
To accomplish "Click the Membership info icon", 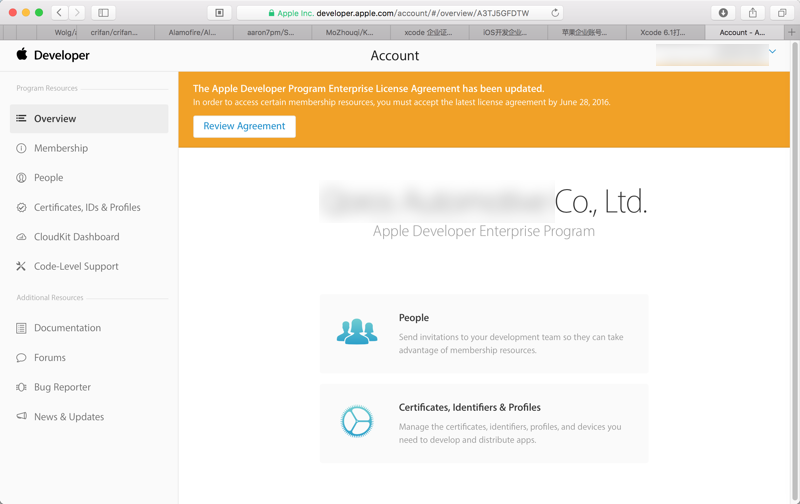I will coord(21,148).
